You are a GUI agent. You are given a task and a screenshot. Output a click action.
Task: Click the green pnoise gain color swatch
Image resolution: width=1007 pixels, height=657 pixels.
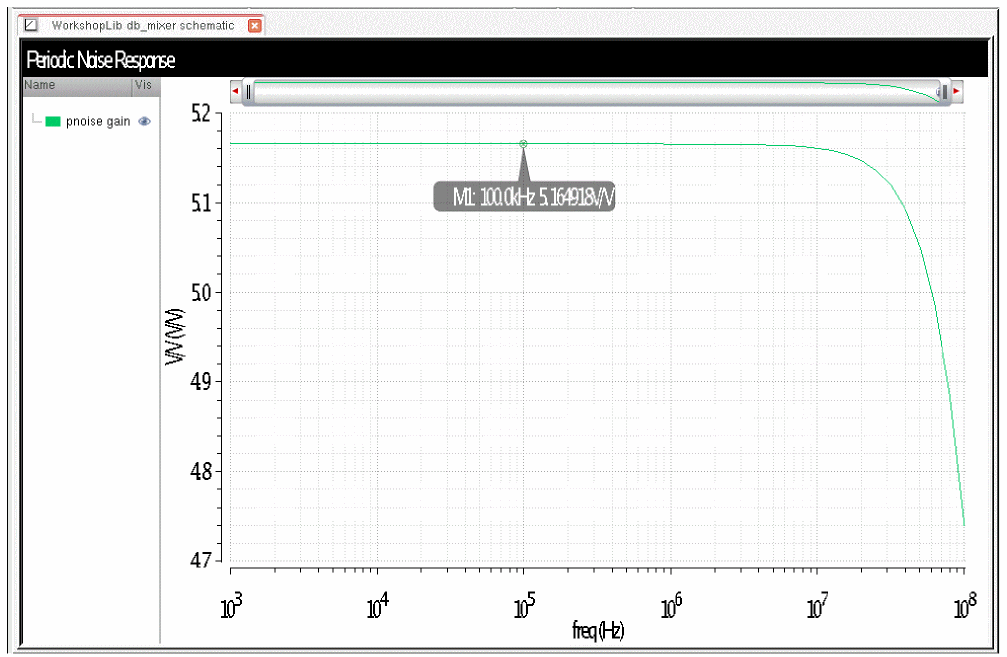click(x=53, y=121)
